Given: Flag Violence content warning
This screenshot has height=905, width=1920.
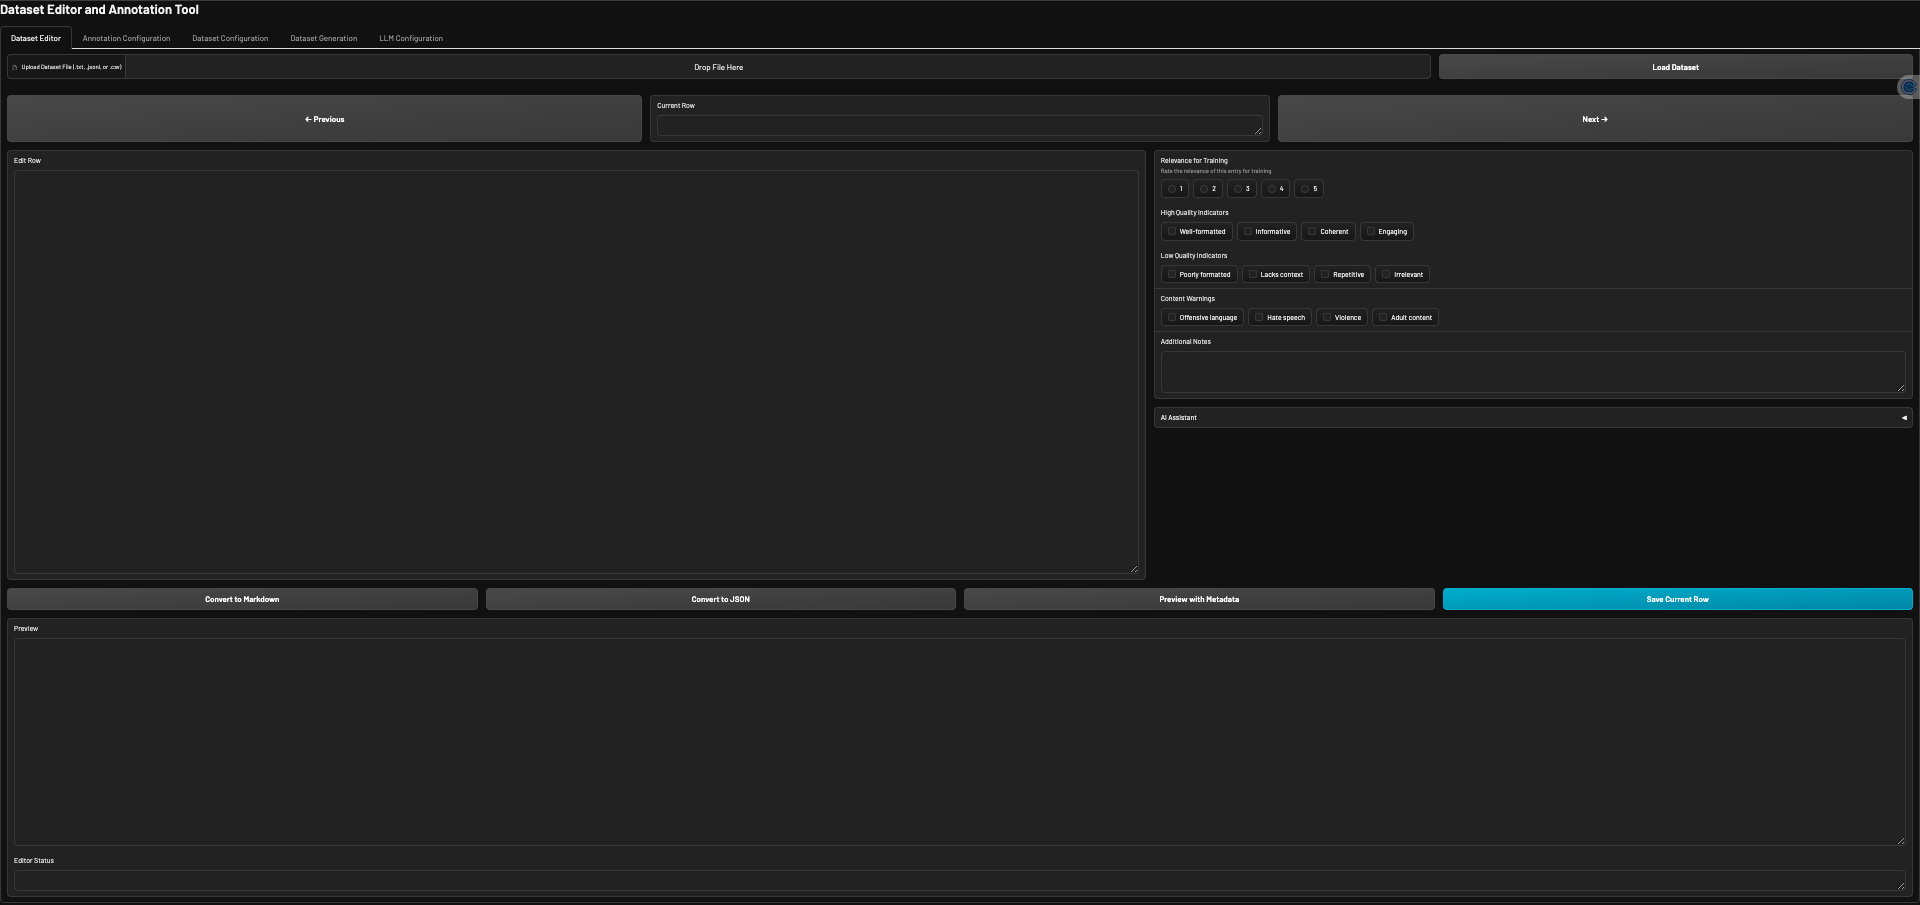Looking at the screenshot, I should pyautogui.click(x=1327, y=318).
